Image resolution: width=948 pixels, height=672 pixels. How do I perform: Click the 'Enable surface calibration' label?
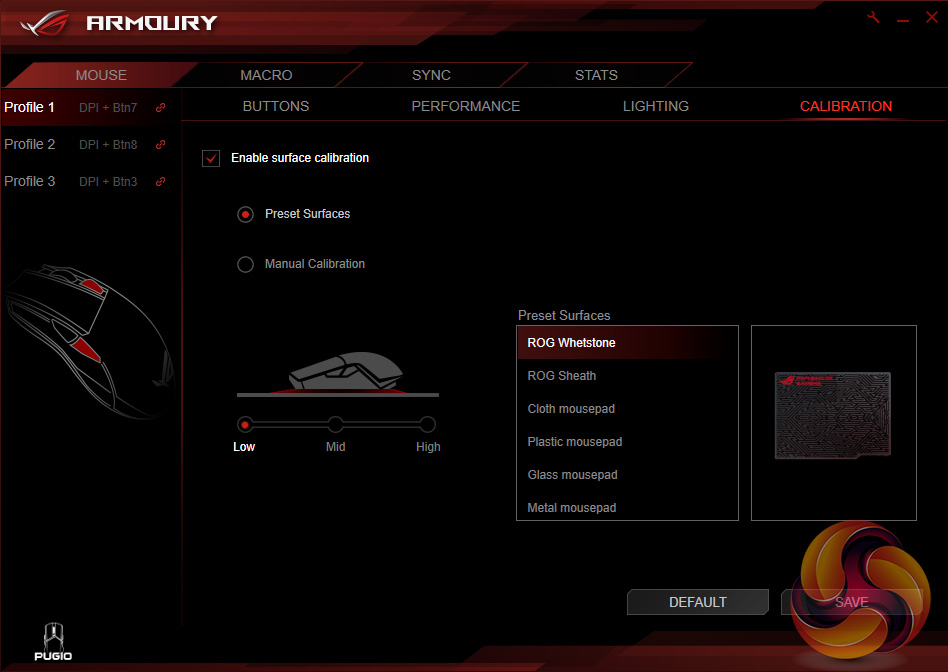[x=300, y=158]
